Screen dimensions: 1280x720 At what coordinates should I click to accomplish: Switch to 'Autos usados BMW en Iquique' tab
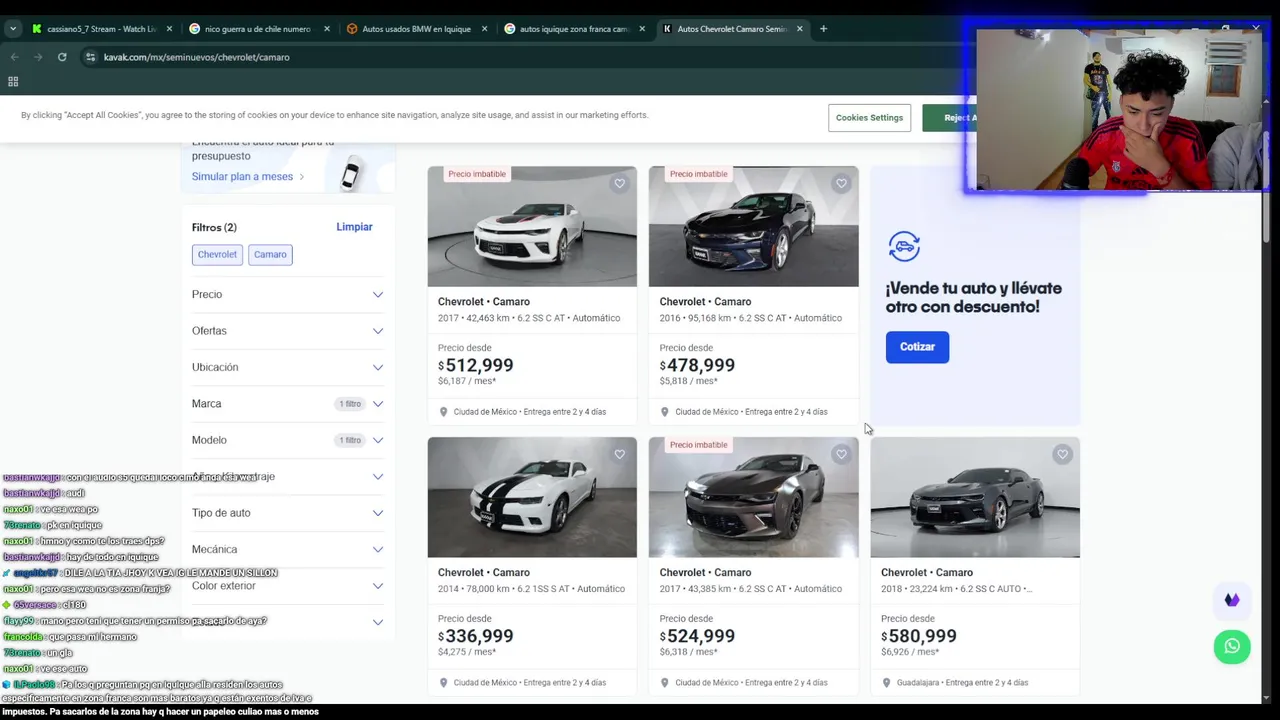click(x=415, y=29)
